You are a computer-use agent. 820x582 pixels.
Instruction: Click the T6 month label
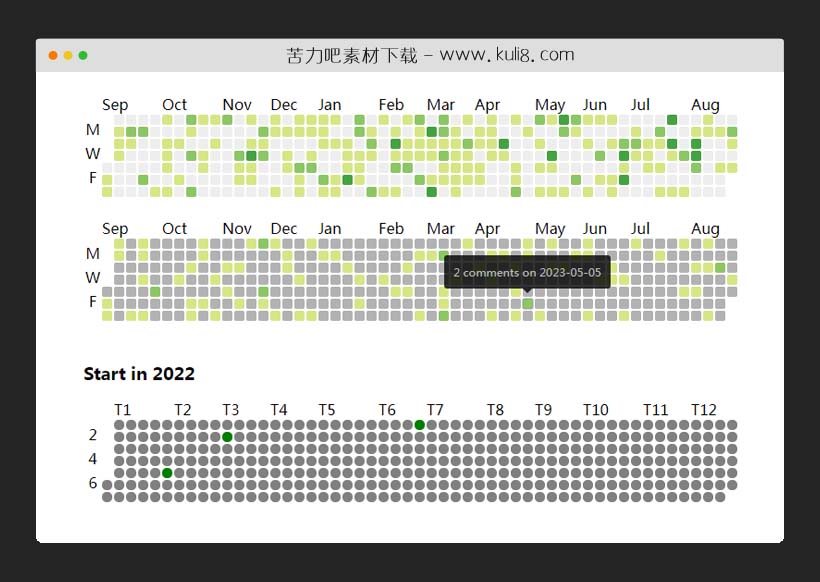pos(387,410)
